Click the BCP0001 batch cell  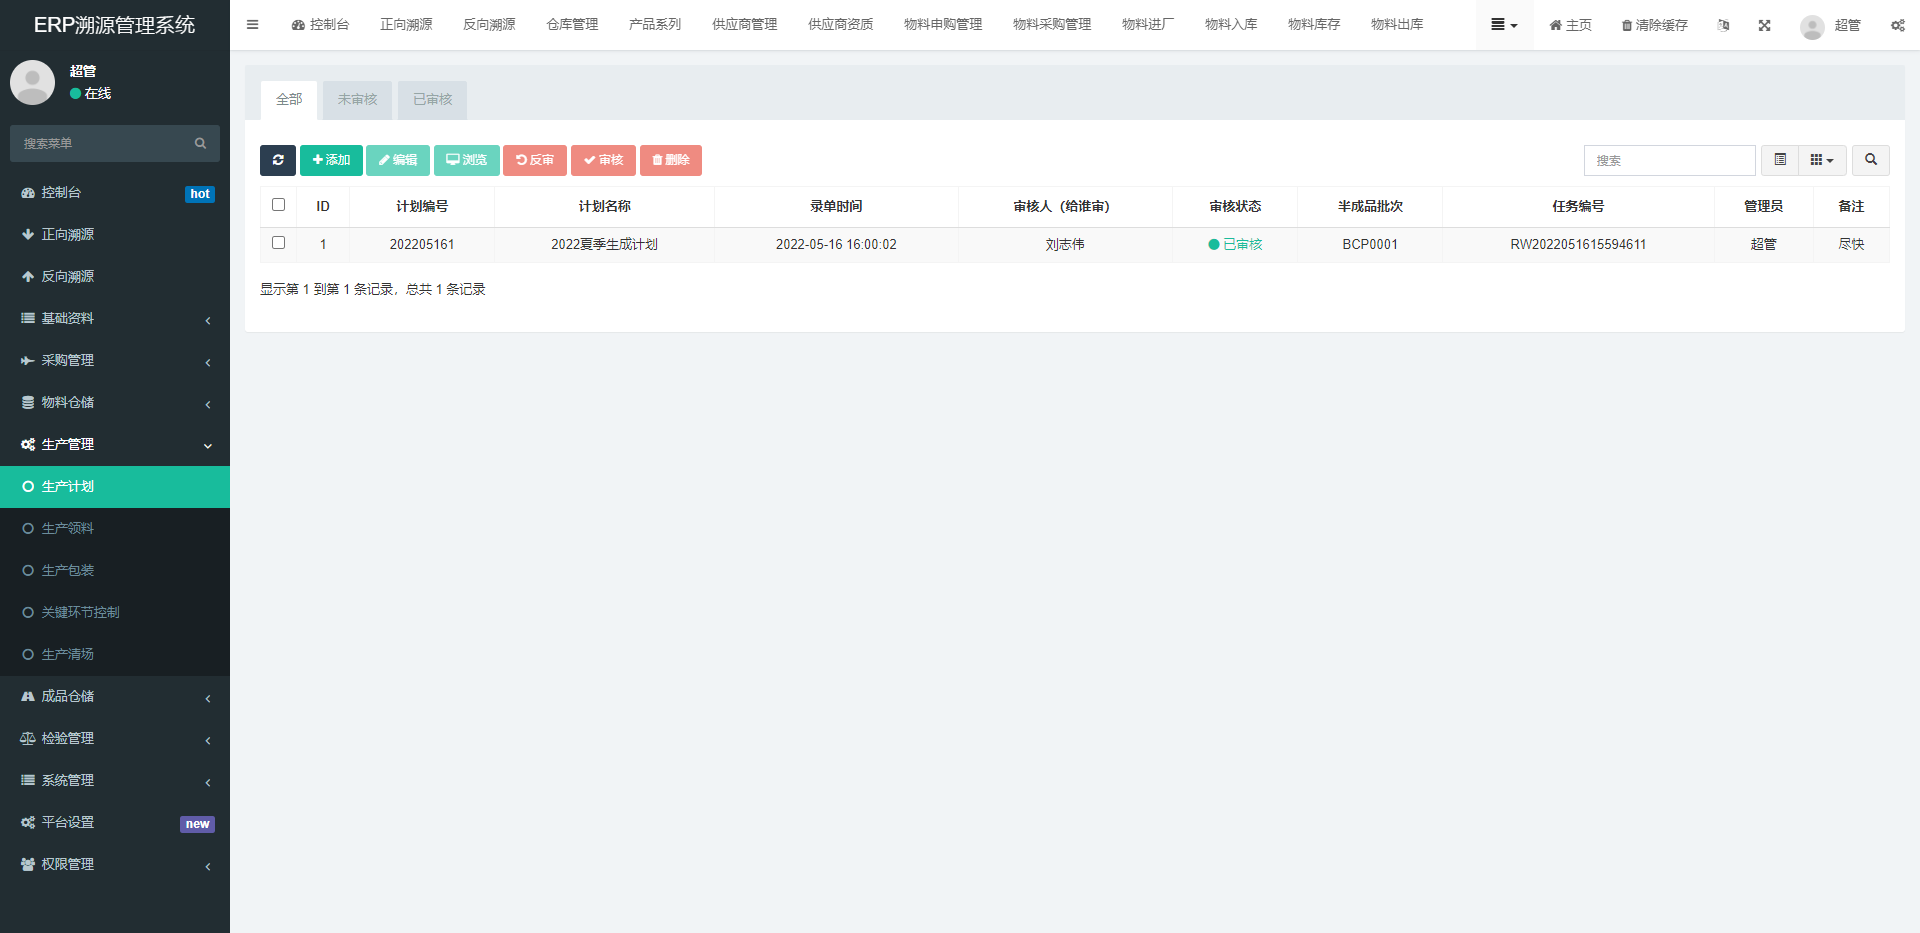1370,244
